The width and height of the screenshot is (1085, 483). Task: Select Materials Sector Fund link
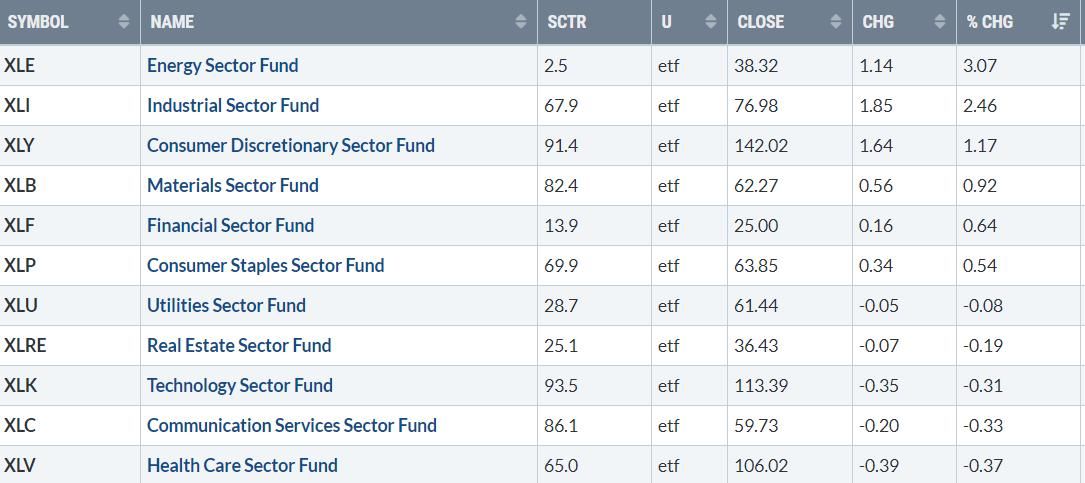pyautogui.click(x=232, y=186)
